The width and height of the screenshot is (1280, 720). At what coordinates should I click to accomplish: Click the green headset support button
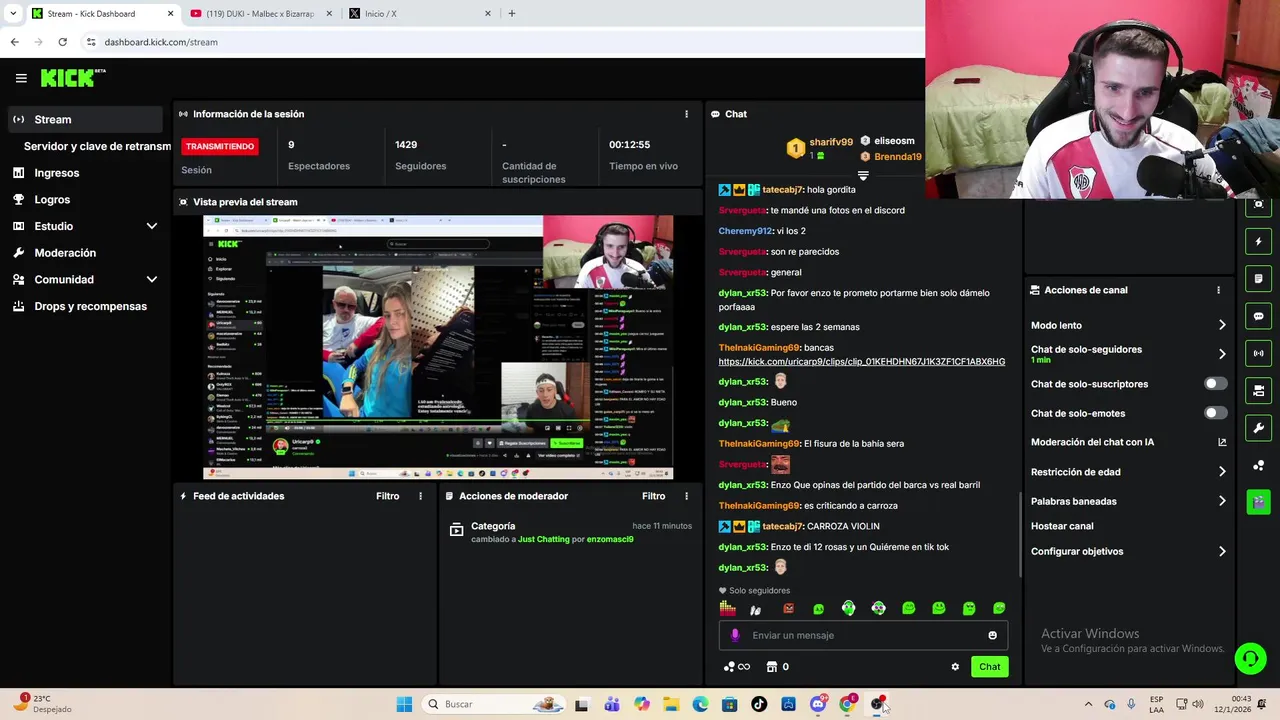pyautogui.click(x=1250, y=658)
